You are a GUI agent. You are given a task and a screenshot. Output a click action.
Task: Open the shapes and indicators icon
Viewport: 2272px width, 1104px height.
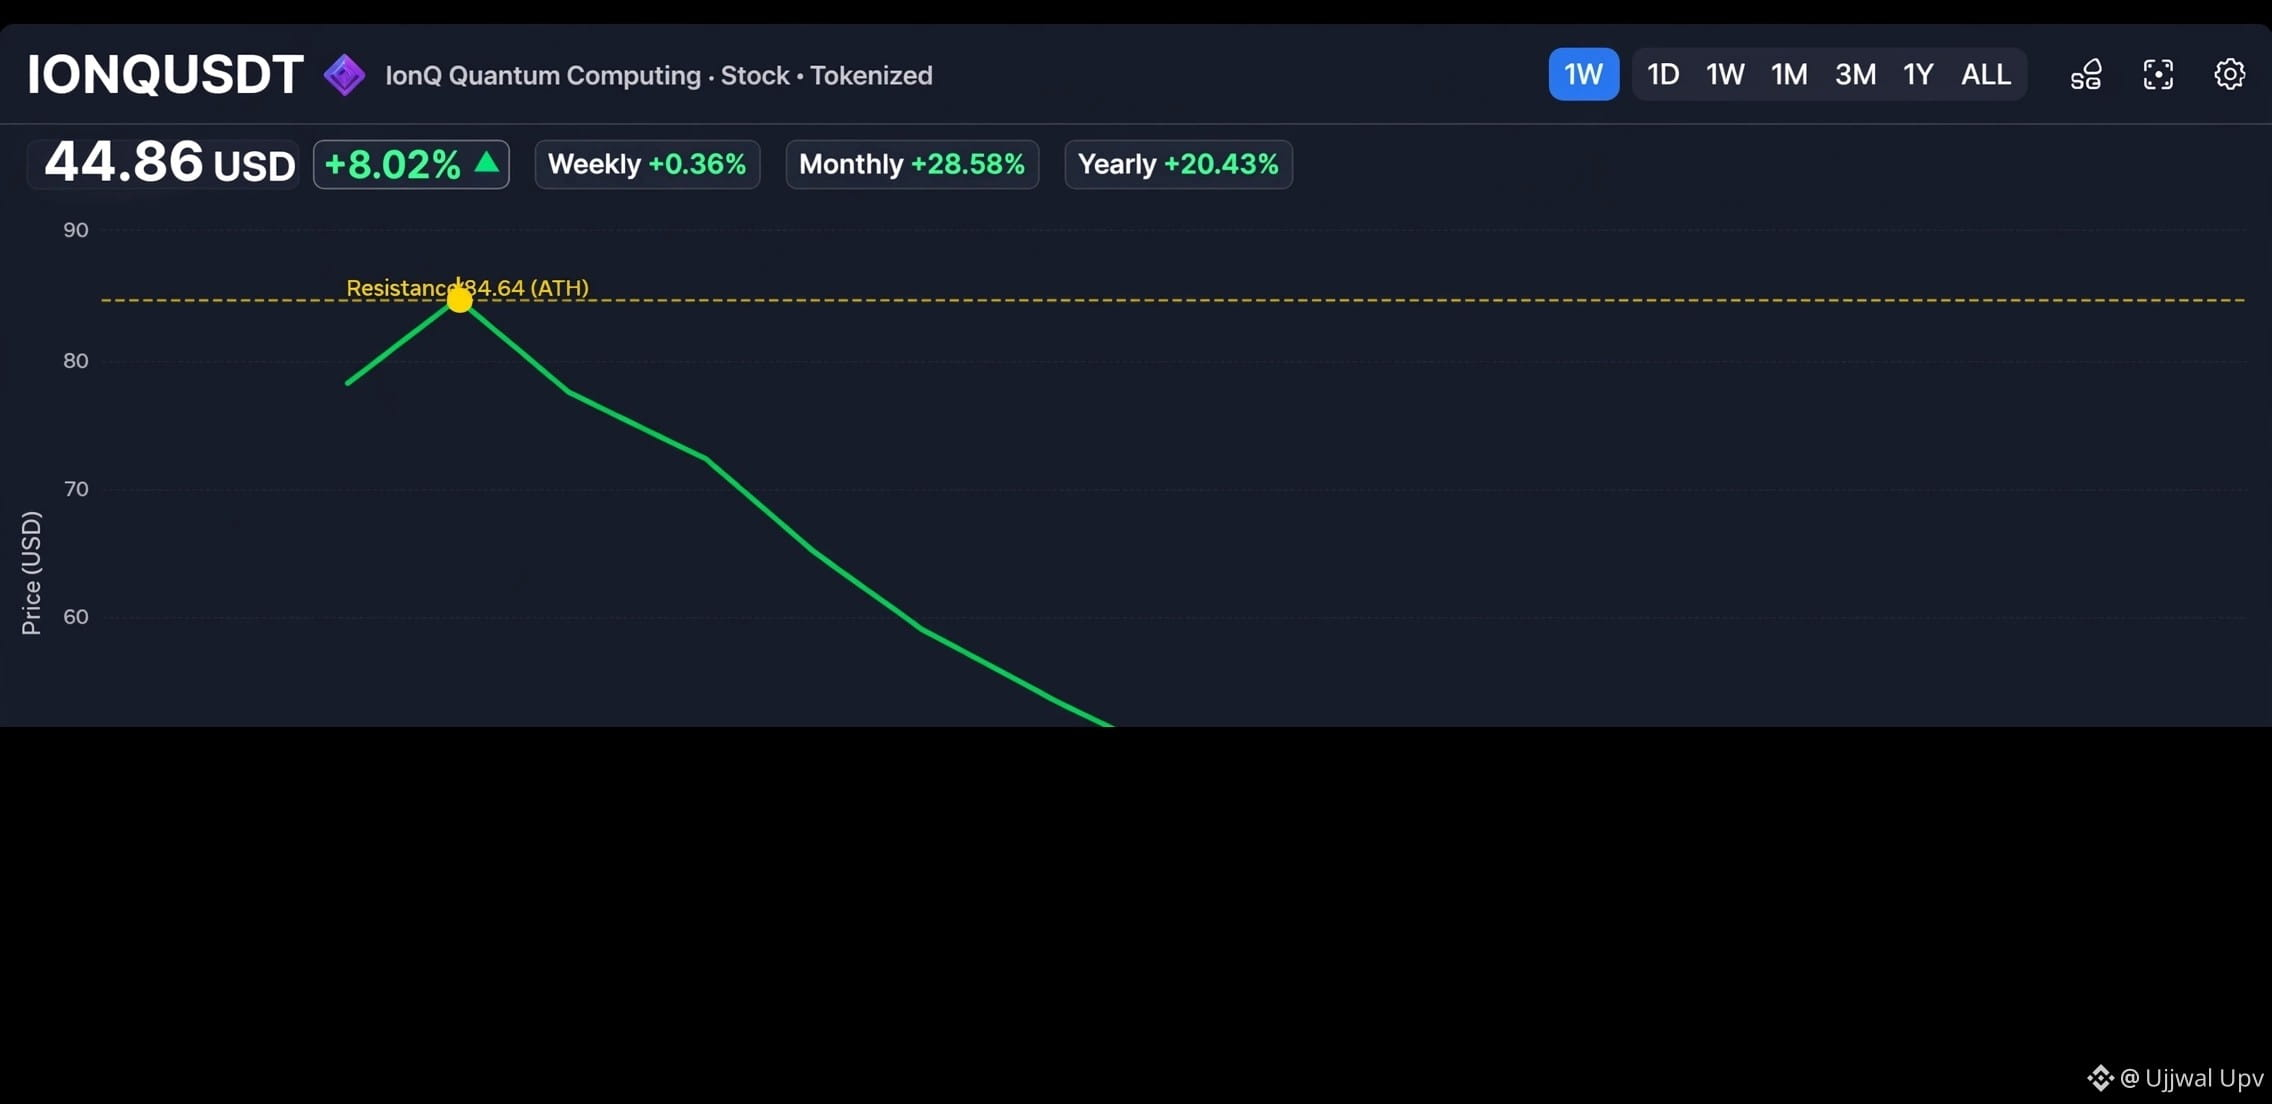click(2086, 74)
